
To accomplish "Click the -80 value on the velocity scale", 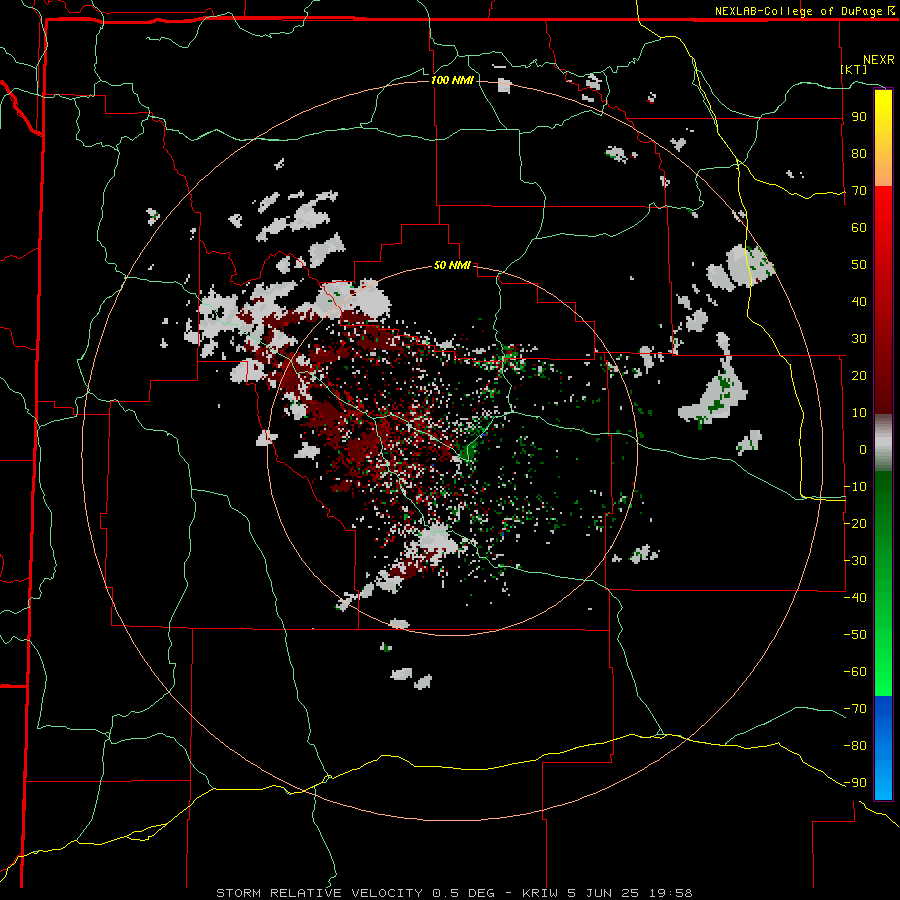I will point(855,746).
